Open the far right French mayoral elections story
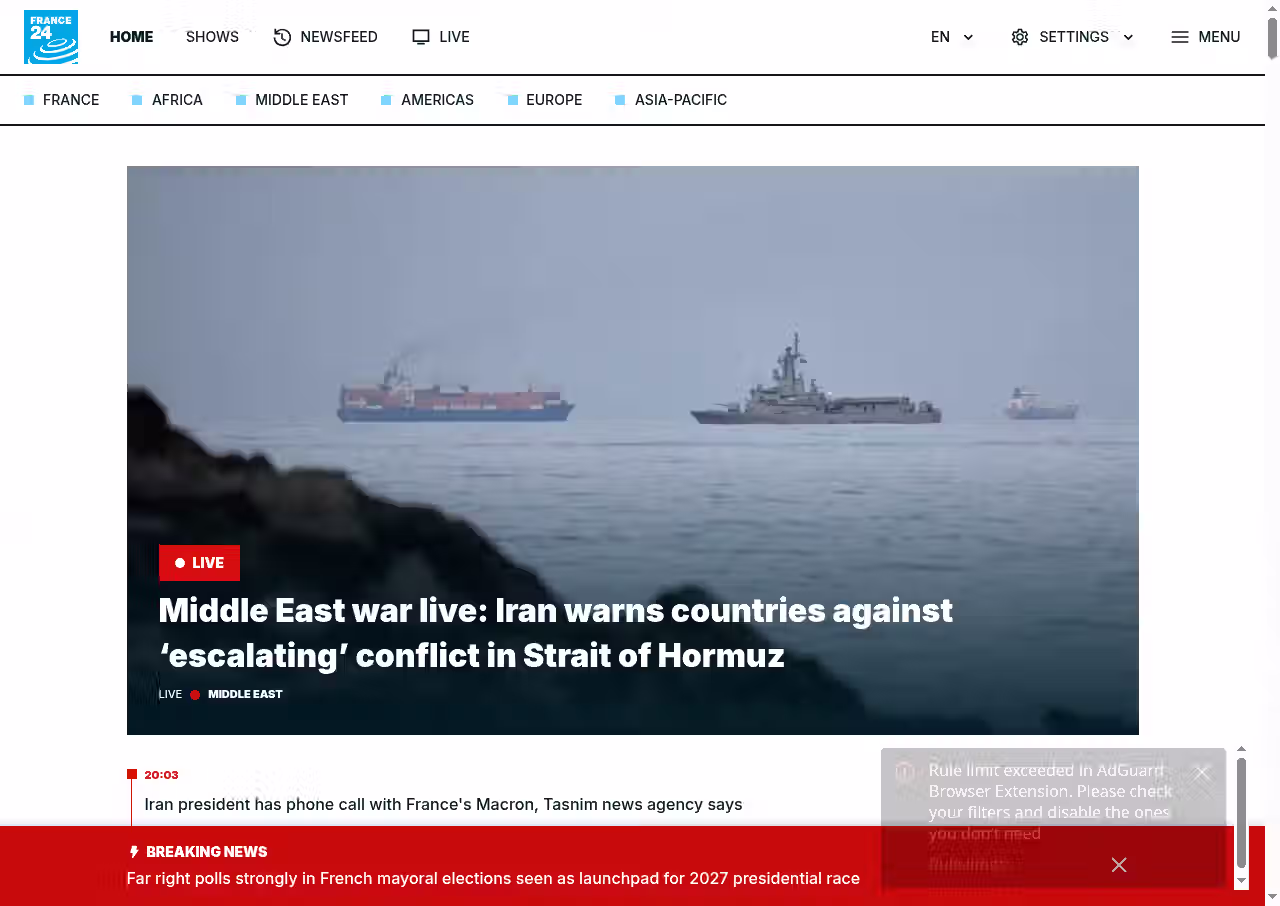1280x906 pixels. (x=493, y=878)
